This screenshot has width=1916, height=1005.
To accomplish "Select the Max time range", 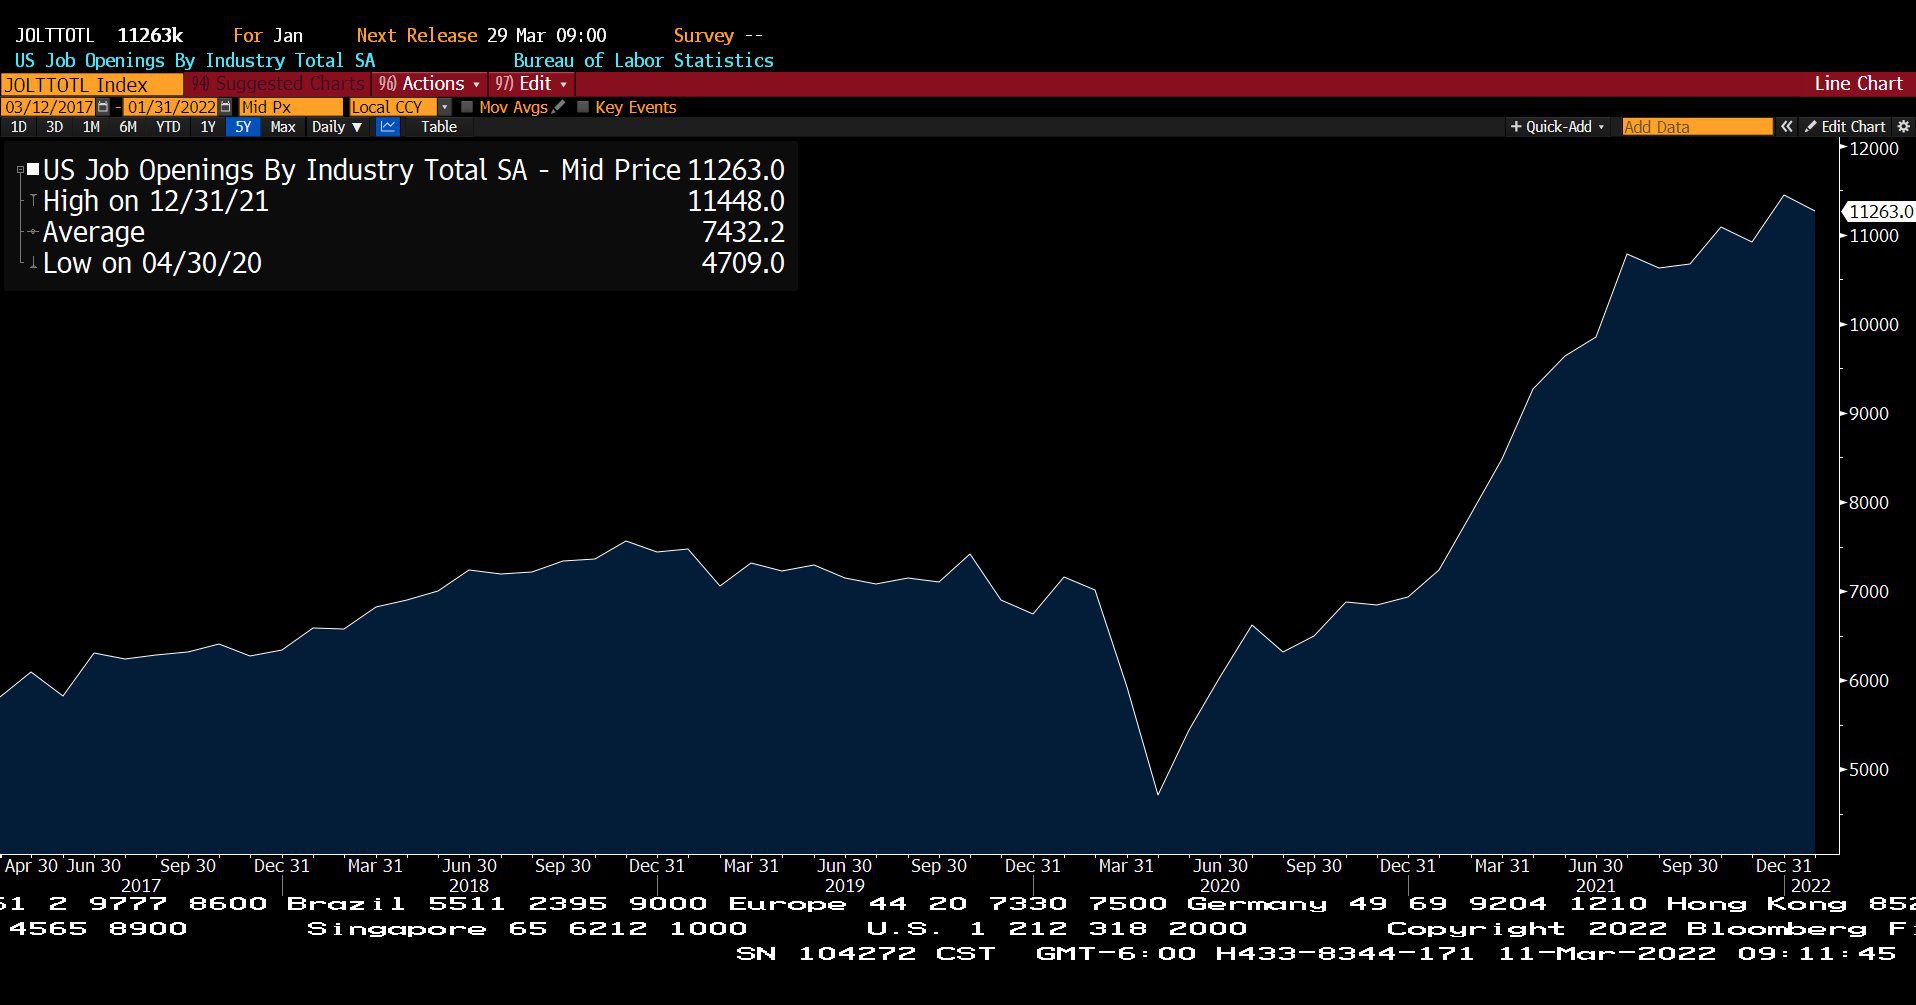I will pyautogui.click(x=283, y=127).
